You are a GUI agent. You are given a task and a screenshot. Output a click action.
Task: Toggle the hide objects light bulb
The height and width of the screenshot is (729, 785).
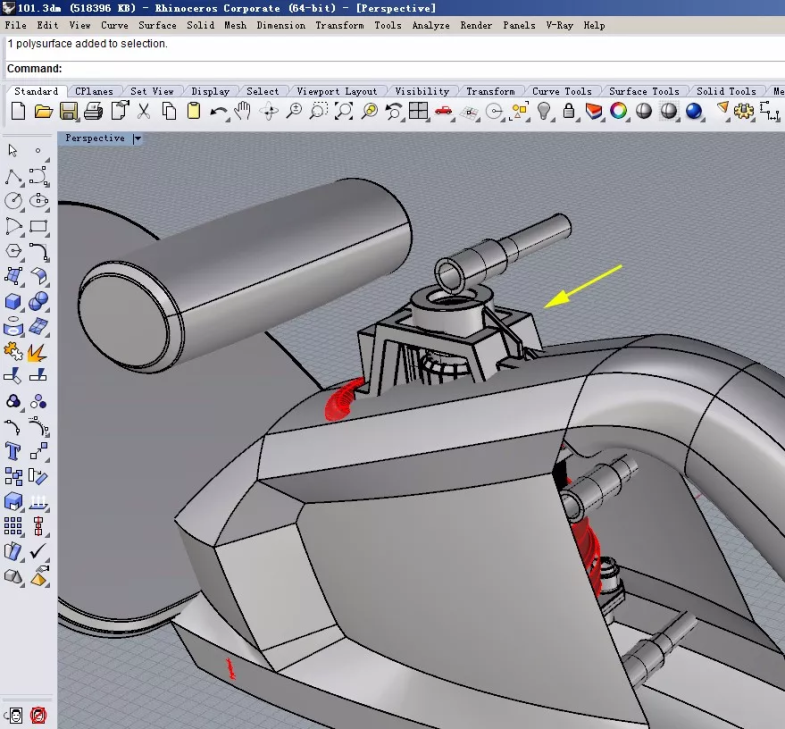tap(544, 111)
